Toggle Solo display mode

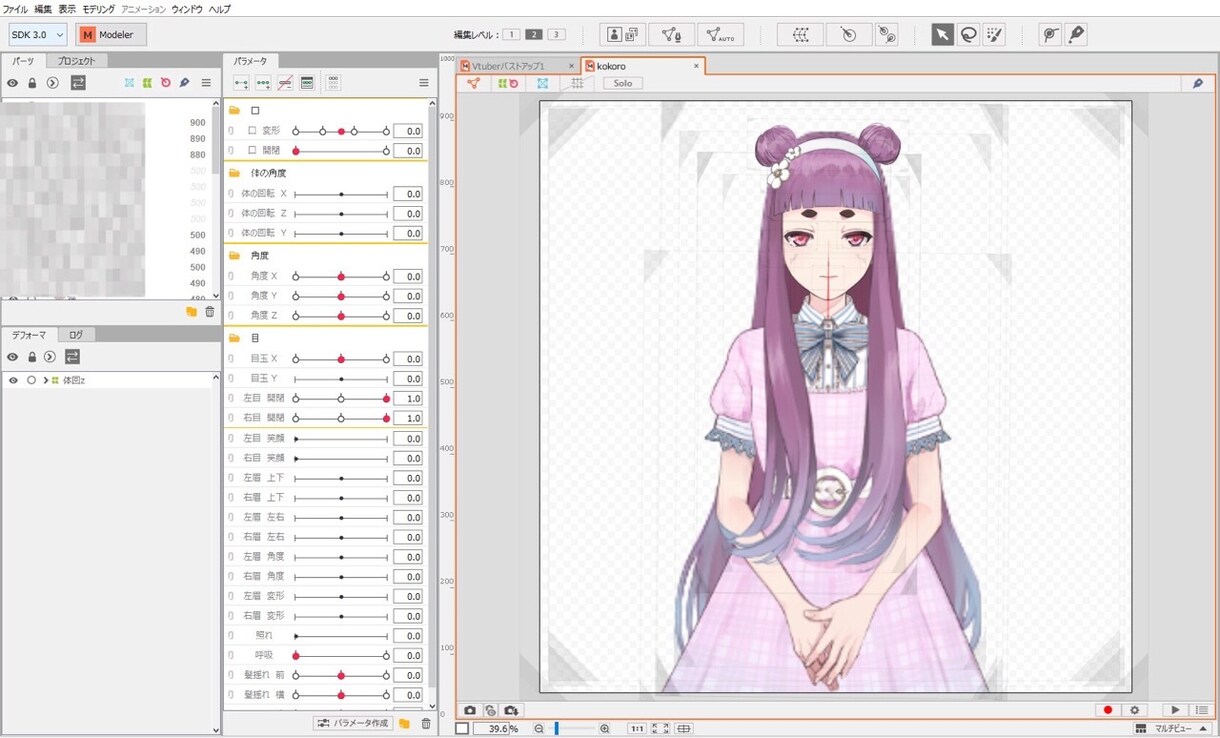pyautogui.click(x=623, y=83)
